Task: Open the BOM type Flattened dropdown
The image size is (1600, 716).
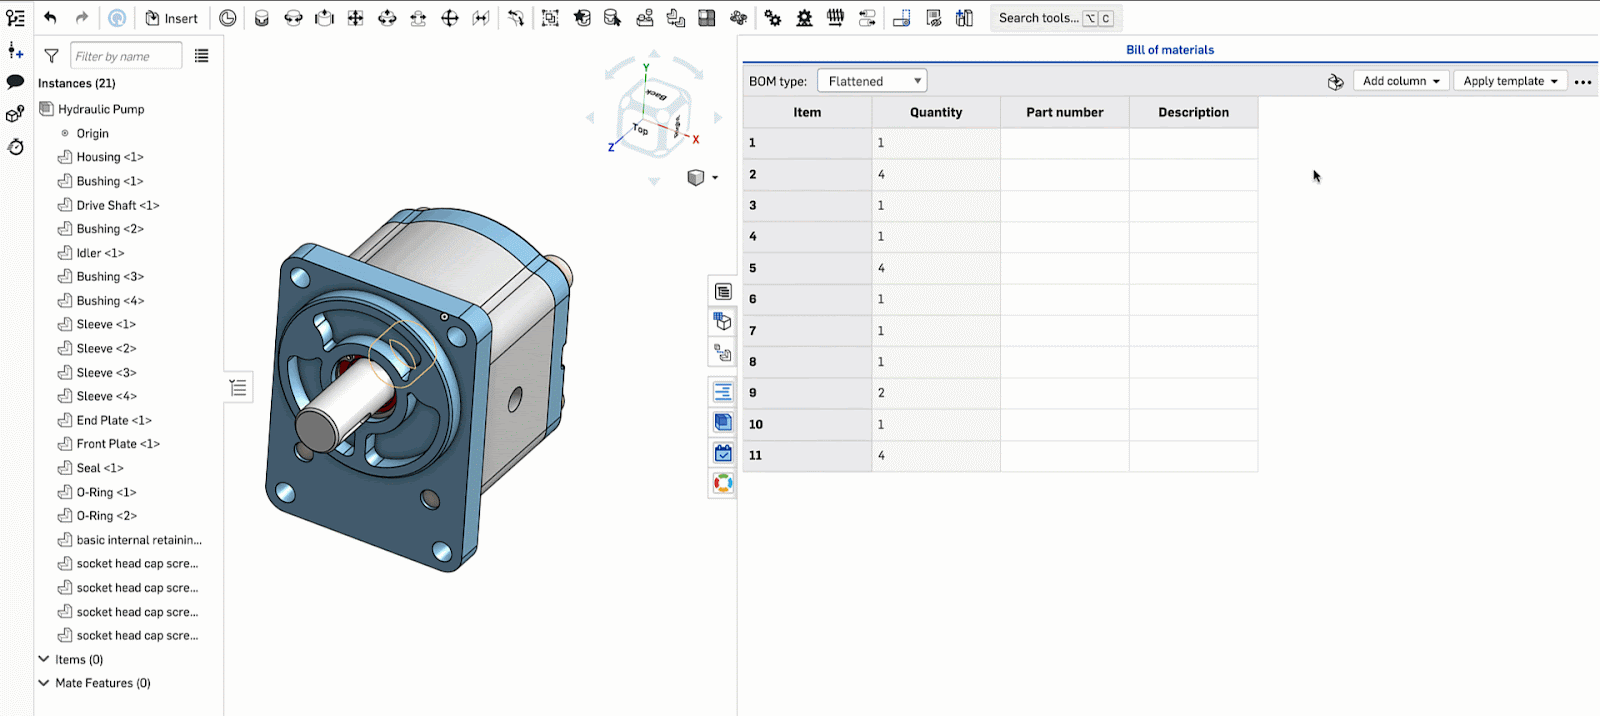Action: tap(872, 81)
